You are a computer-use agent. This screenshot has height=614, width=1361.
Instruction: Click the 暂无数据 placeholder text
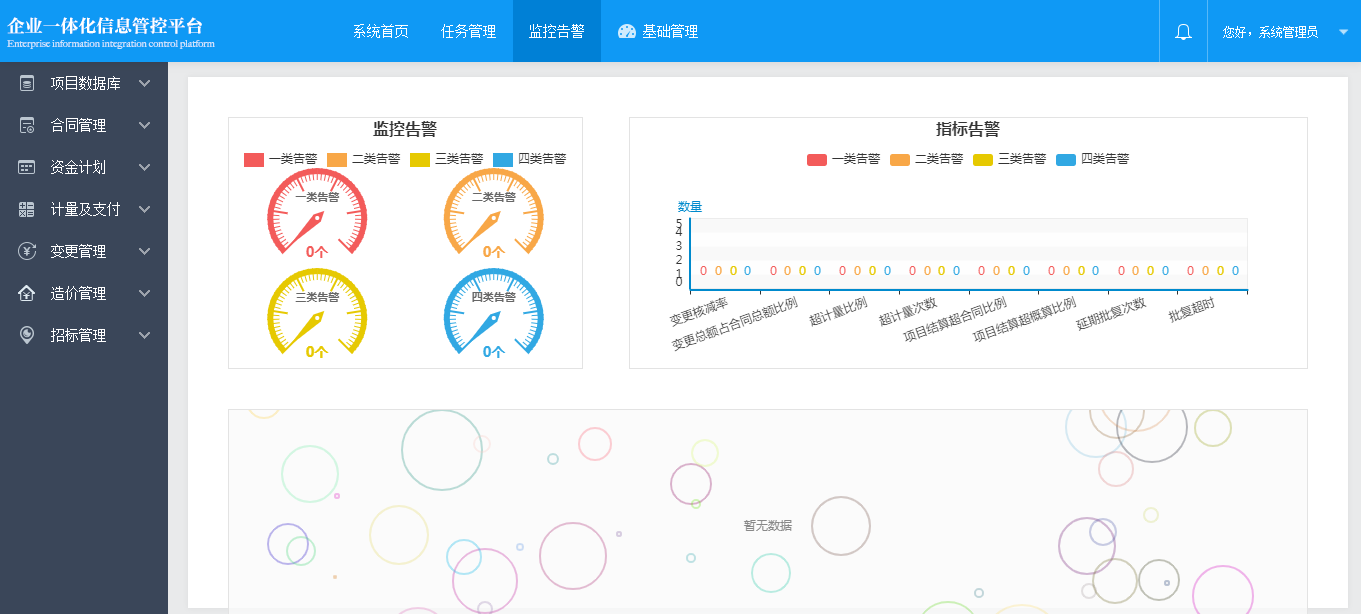pos(768,525)
